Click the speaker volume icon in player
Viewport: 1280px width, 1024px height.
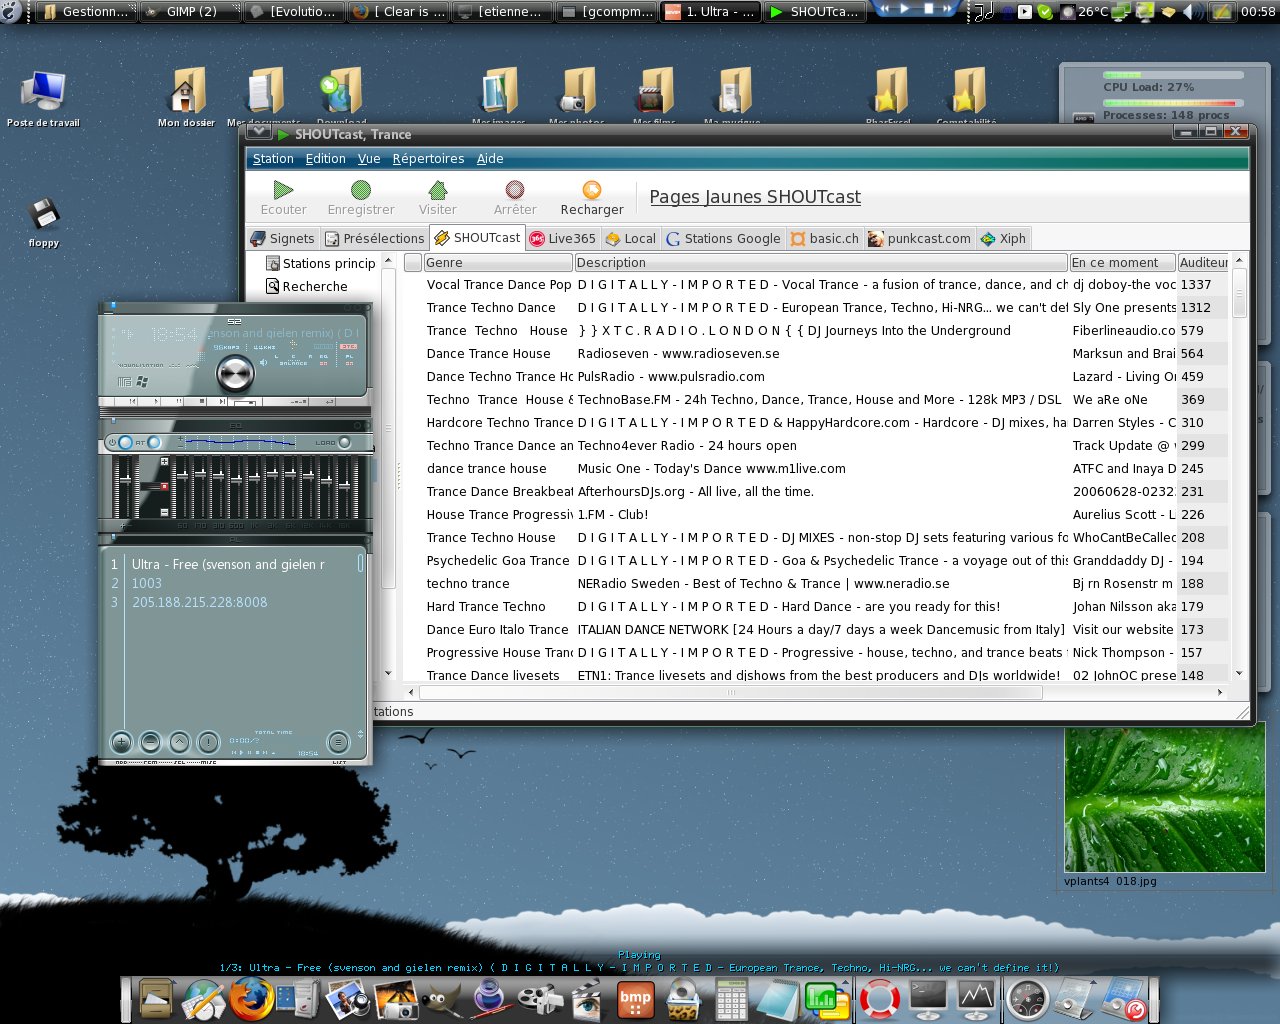pos(263,363)
